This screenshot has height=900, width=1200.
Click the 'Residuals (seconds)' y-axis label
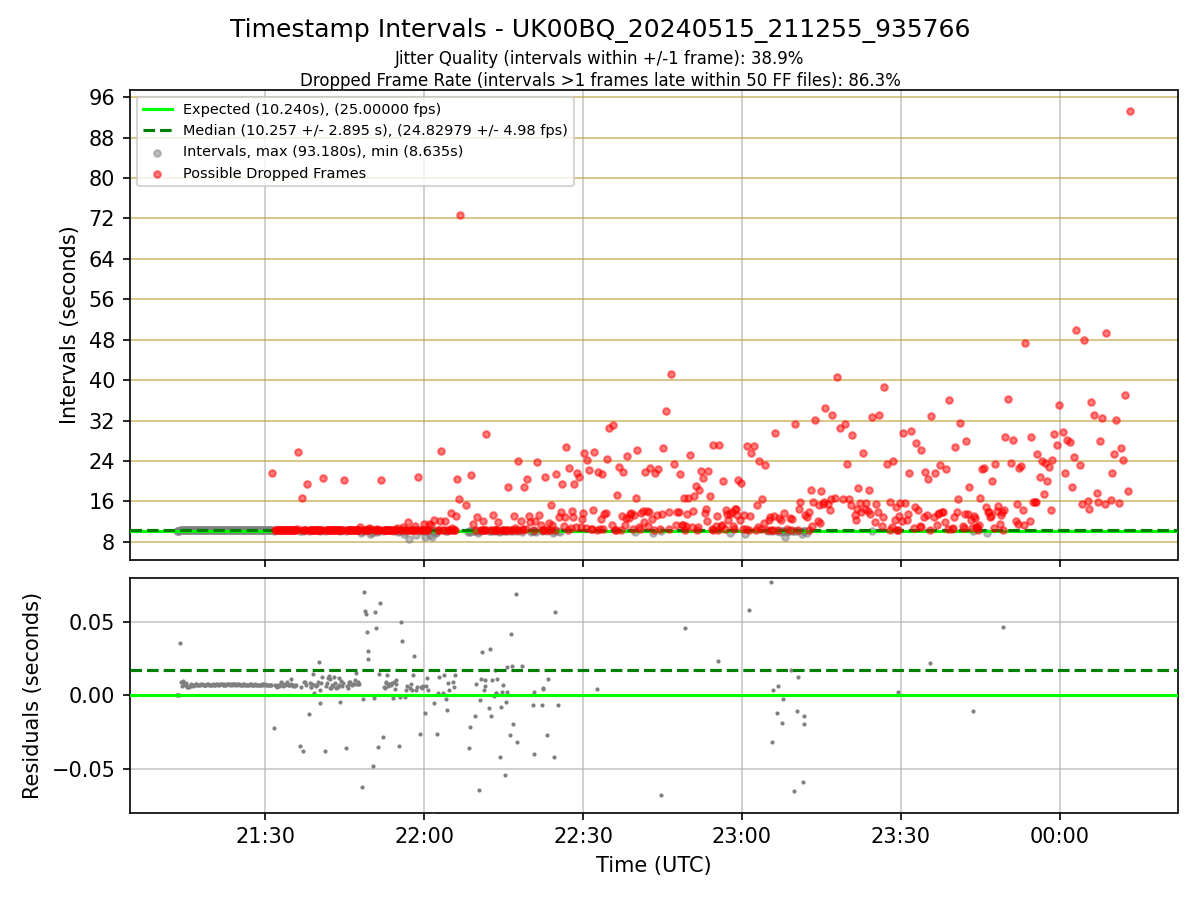coord(32,696)
